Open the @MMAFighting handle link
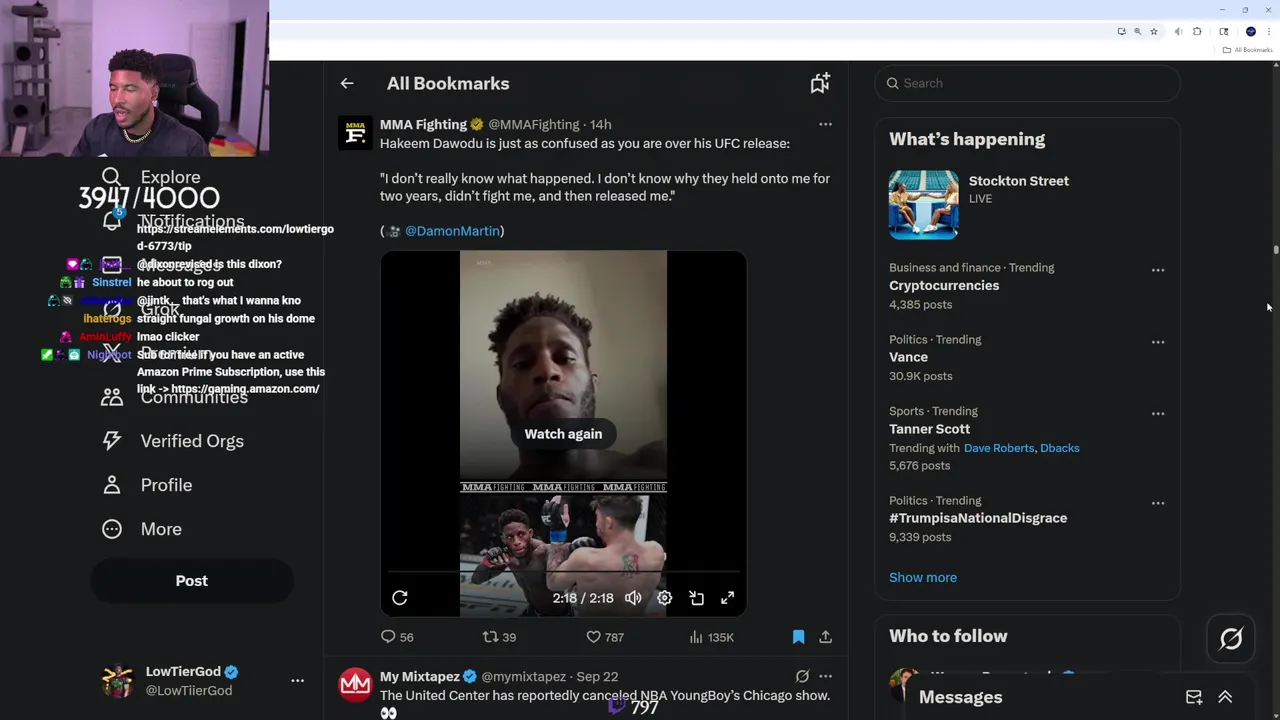 (x=533, y=125)
